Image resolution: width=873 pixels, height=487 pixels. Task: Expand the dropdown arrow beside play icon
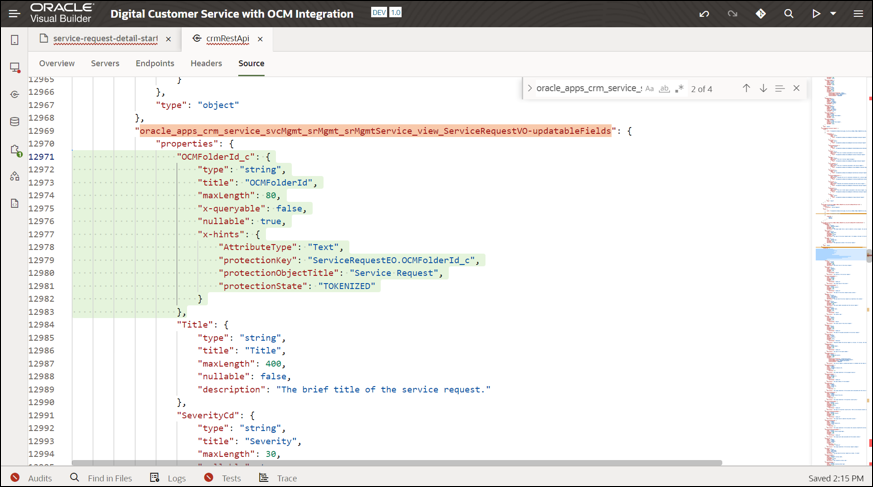[x=833, y=14]
